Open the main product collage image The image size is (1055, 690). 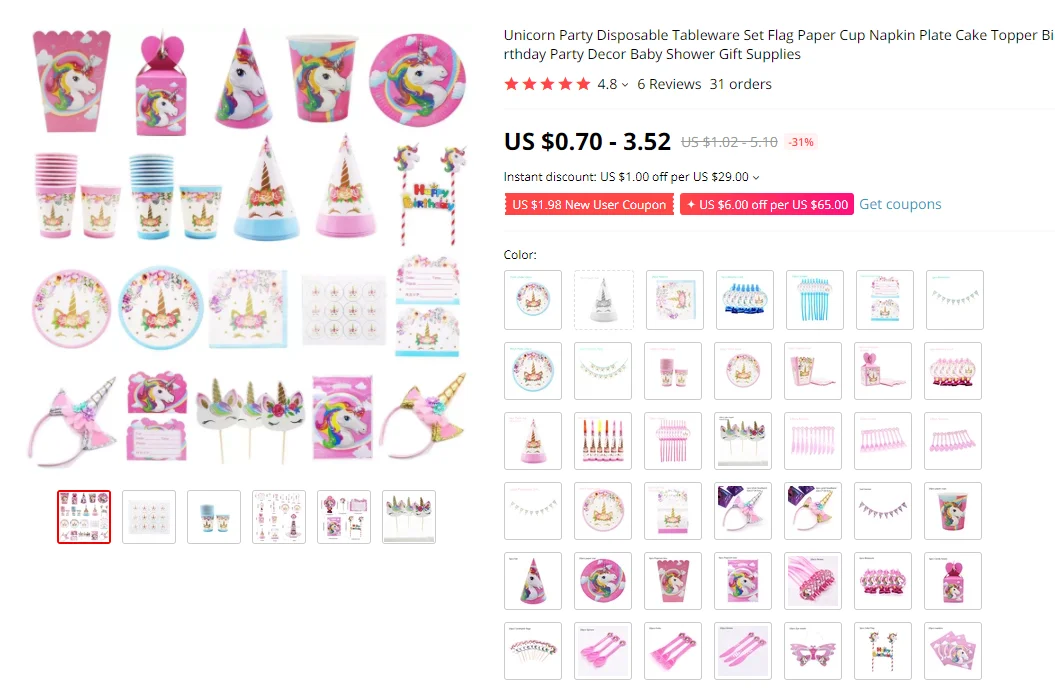249,247
